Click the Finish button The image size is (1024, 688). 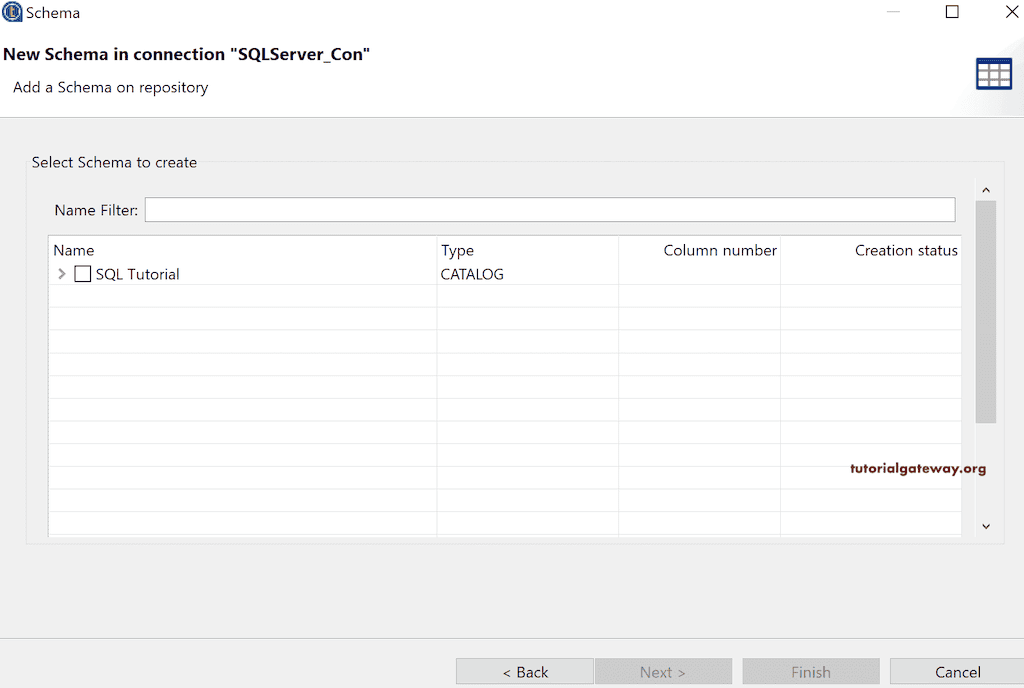(x=810, y=671)
